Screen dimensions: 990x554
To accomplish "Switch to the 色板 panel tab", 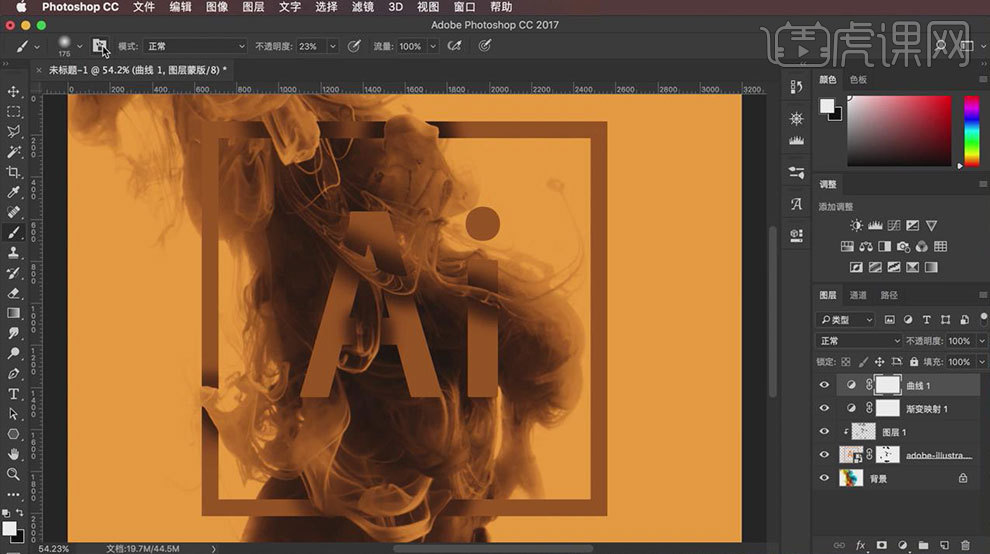I will coord(858,79).
